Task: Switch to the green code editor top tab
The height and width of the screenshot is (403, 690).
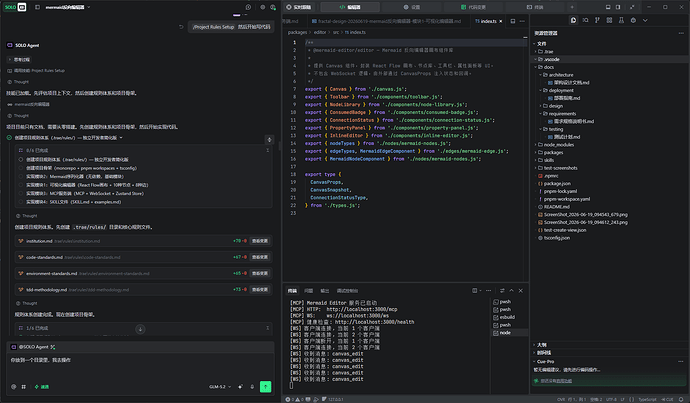Action: pyautogui.click(x=350, y=7)
